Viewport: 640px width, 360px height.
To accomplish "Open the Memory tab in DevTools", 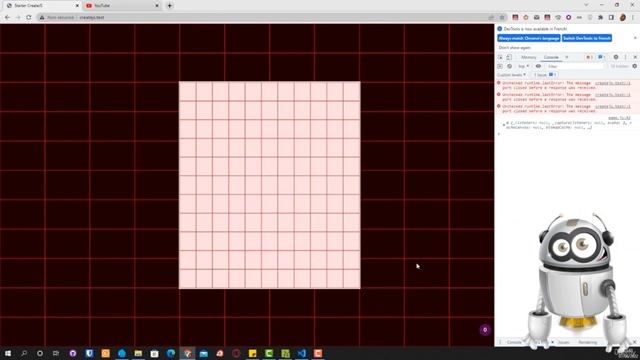I will coord(529,57).
